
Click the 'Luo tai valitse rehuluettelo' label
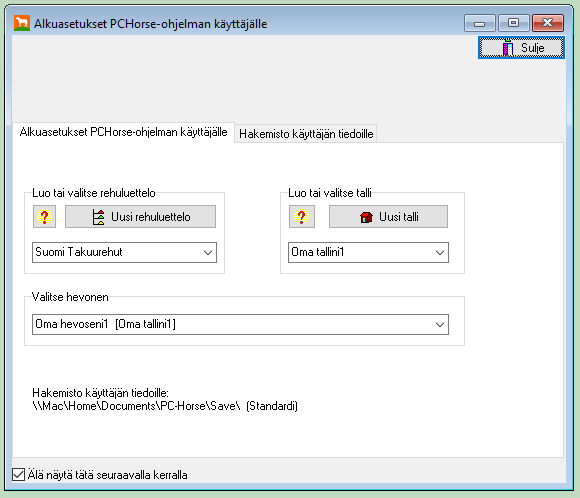tap(94, 193)
